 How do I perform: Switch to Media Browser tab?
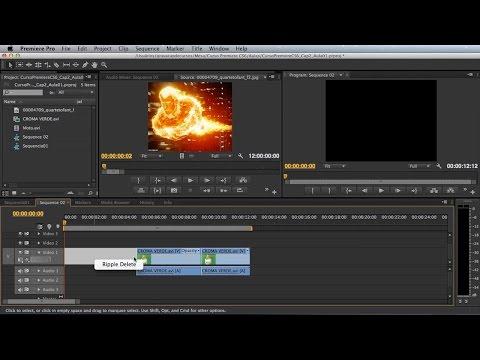tap(115, 203)
